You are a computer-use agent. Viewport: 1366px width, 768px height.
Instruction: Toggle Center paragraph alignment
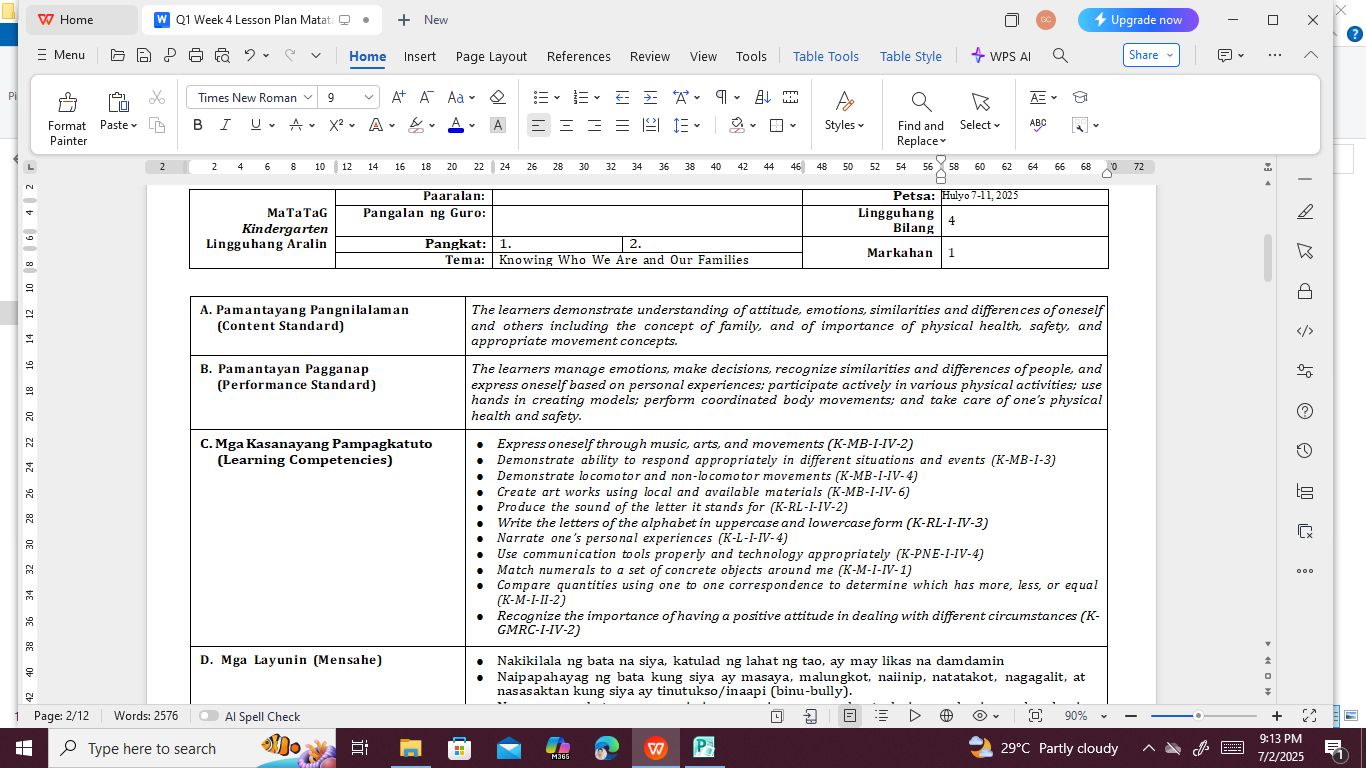click(566, 125)
